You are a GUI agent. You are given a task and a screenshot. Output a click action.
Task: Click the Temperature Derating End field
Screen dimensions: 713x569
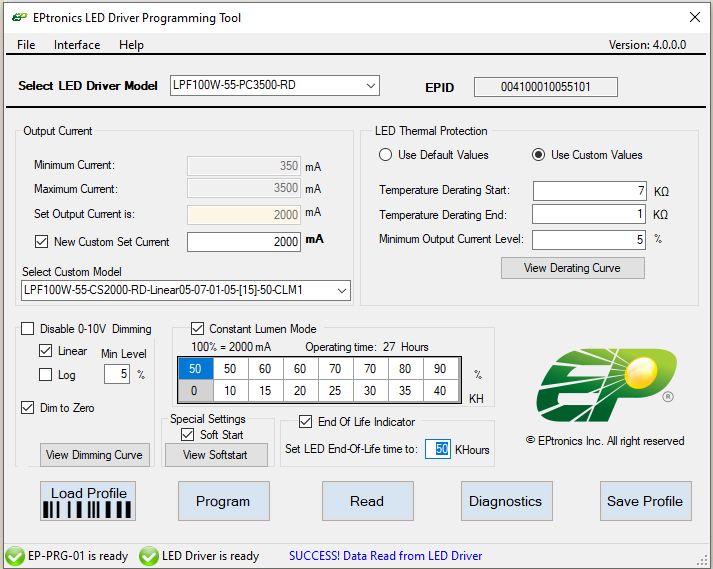click(589, 214)
